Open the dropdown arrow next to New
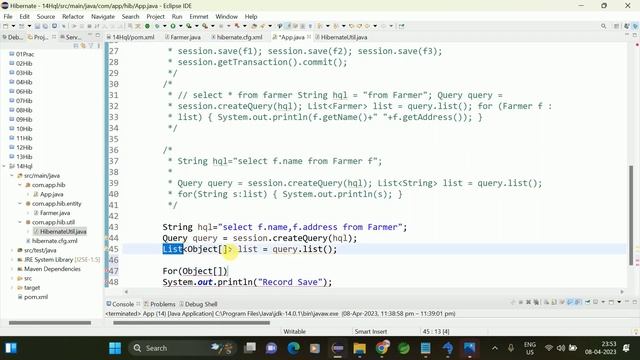 13,26
